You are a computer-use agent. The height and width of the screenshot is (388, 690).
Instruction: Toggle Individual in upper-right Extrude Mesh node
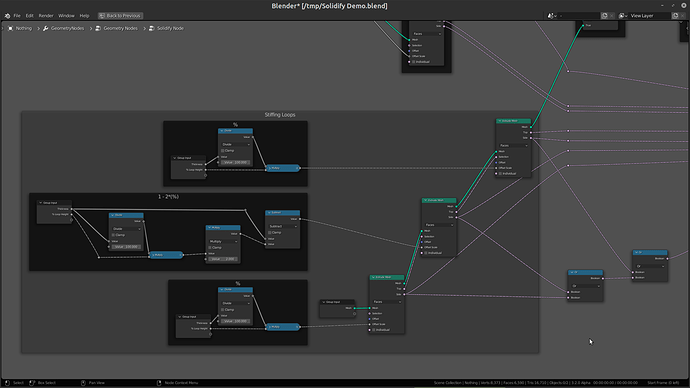(x=500, y=173)
